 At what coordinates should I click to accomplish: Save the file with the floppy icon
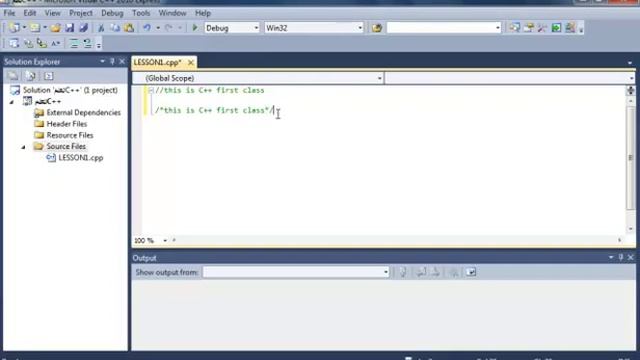[x=69, y=28]
